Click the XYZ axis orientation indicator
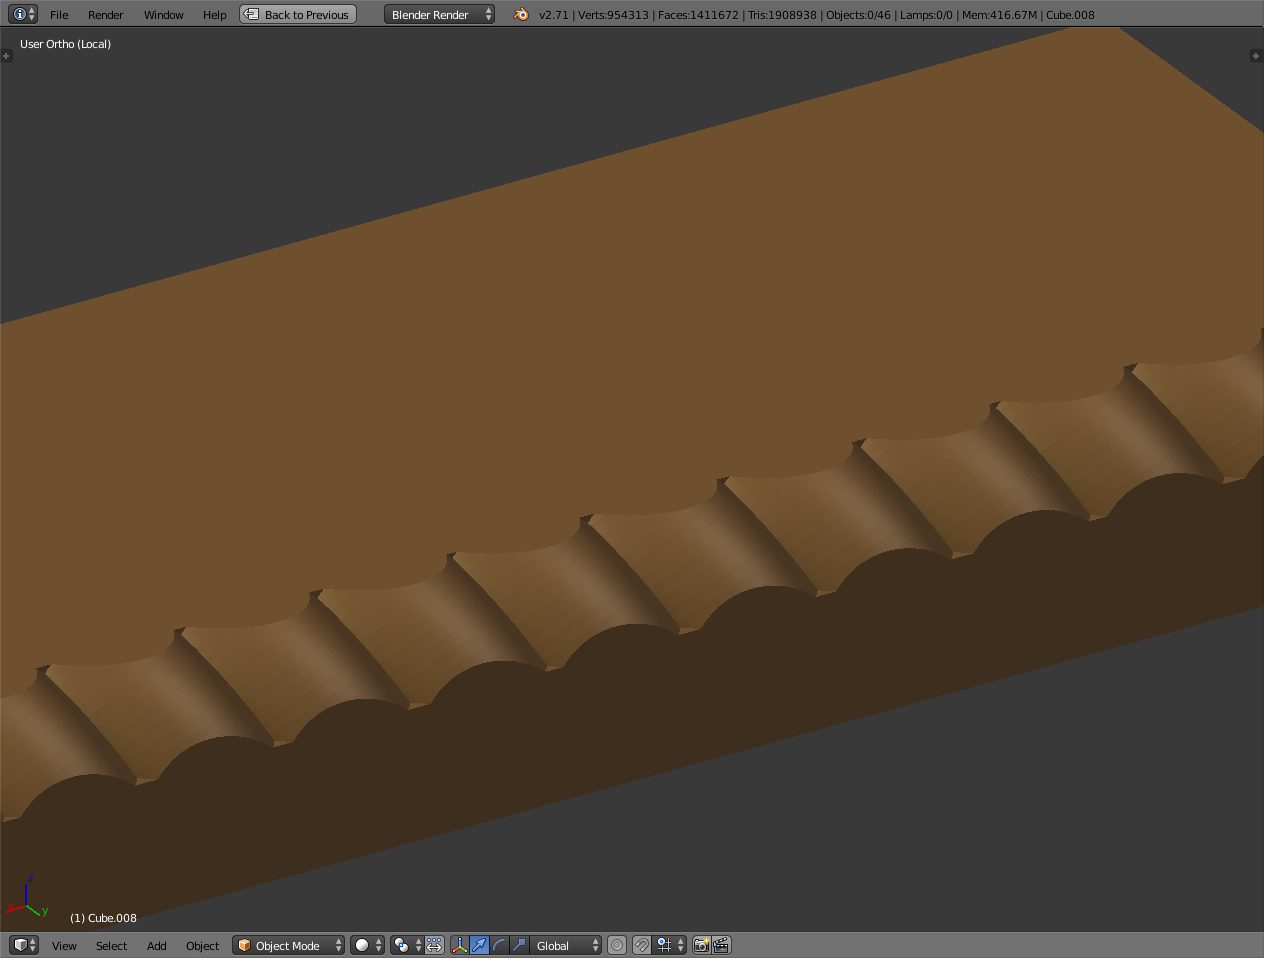 tap(28, 897)
